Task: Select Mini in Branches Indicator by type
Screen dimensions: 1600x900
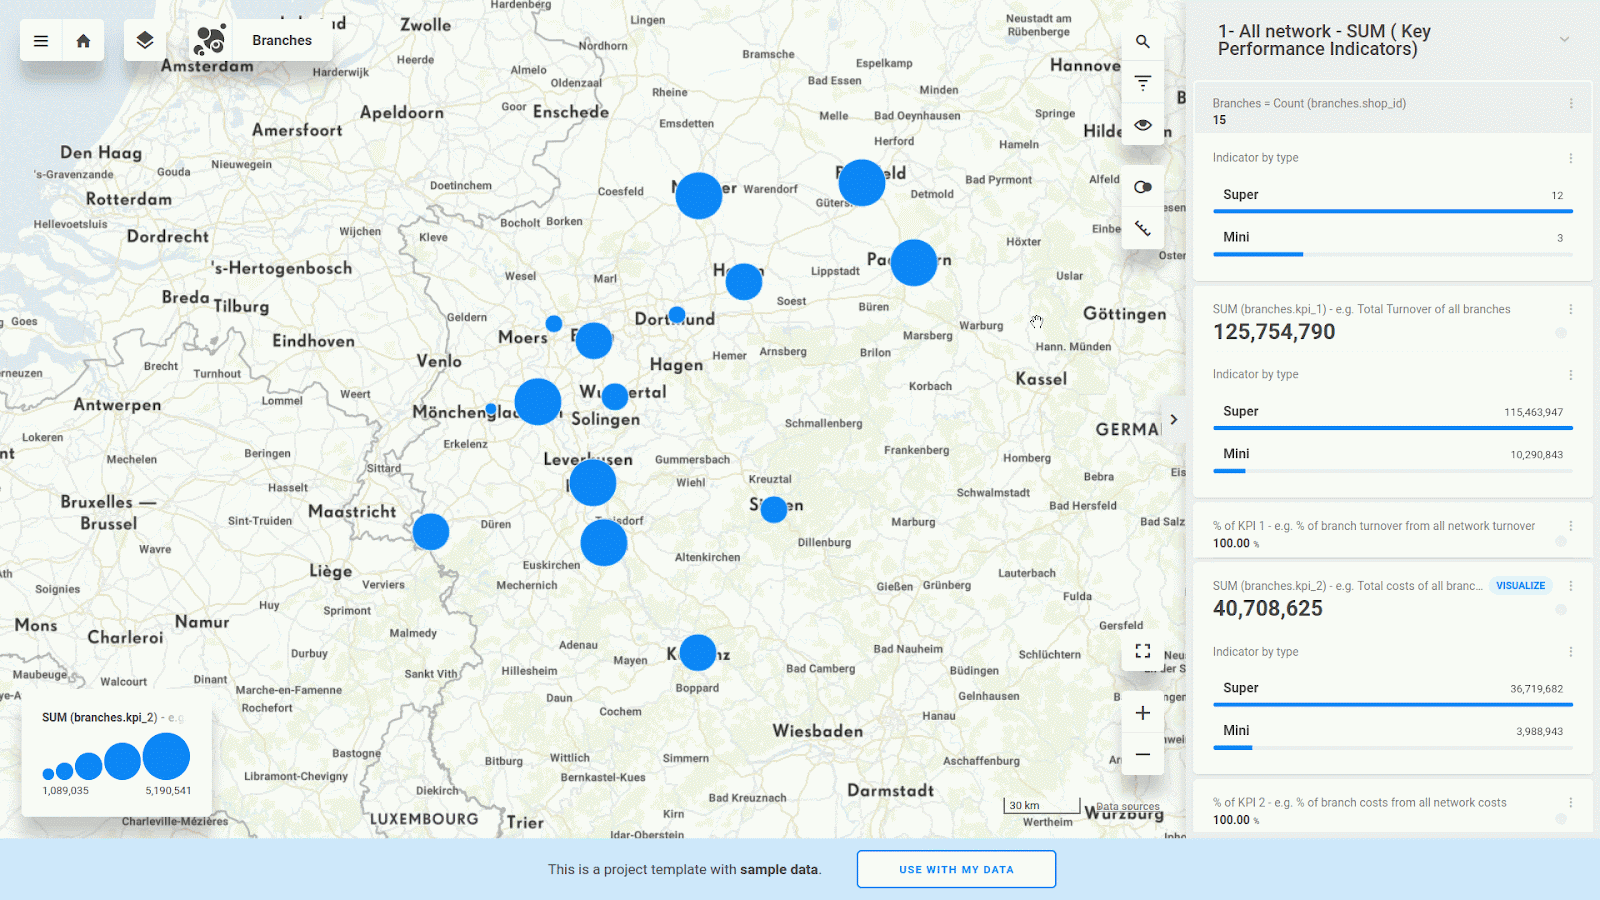Action: click(1237, 238)
